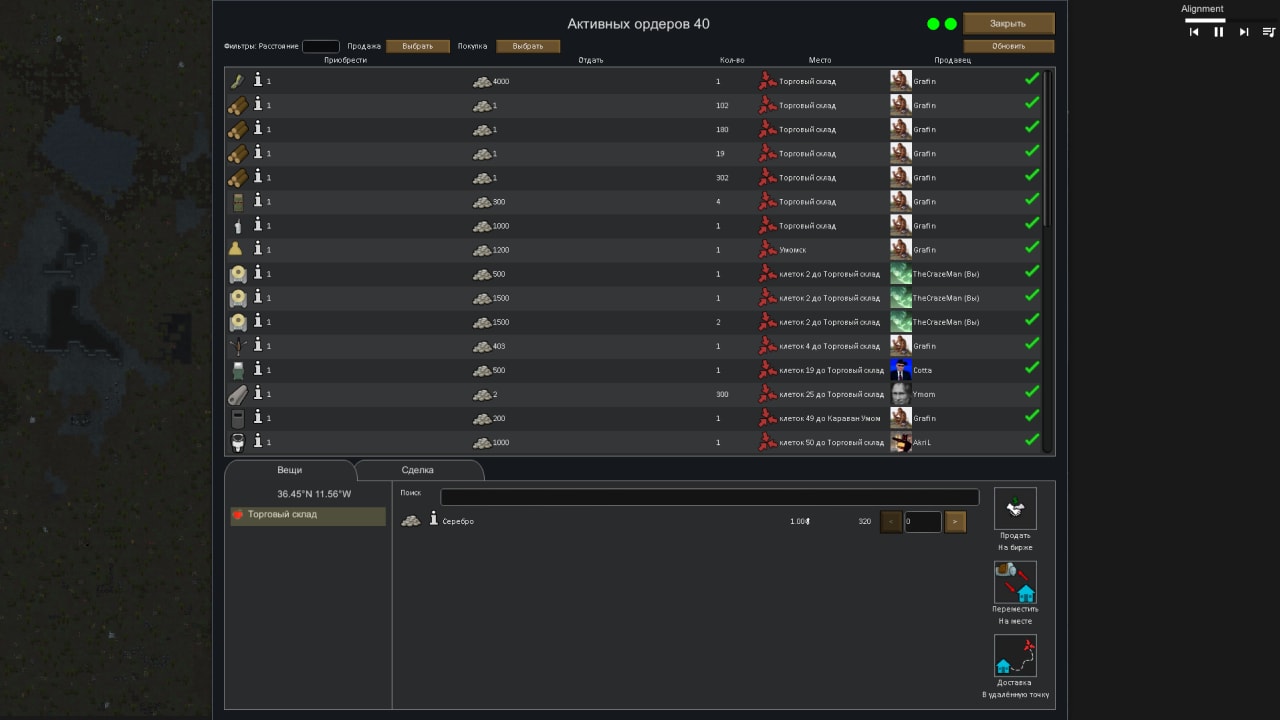Click Выбрать button next to Продажа filter
1280x720 pixels.
417,46
